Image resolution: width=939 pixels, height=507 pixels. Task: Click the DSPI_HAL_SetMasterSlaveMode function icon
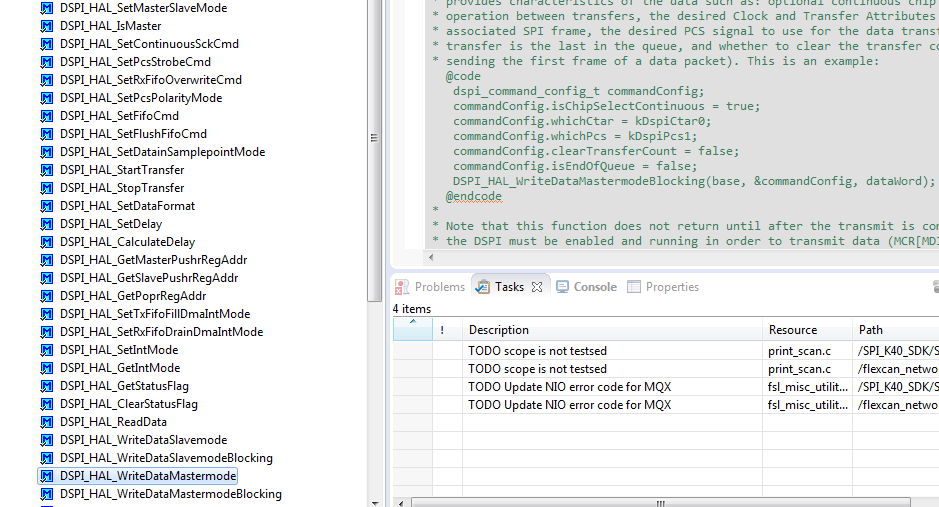click(46, 8)
